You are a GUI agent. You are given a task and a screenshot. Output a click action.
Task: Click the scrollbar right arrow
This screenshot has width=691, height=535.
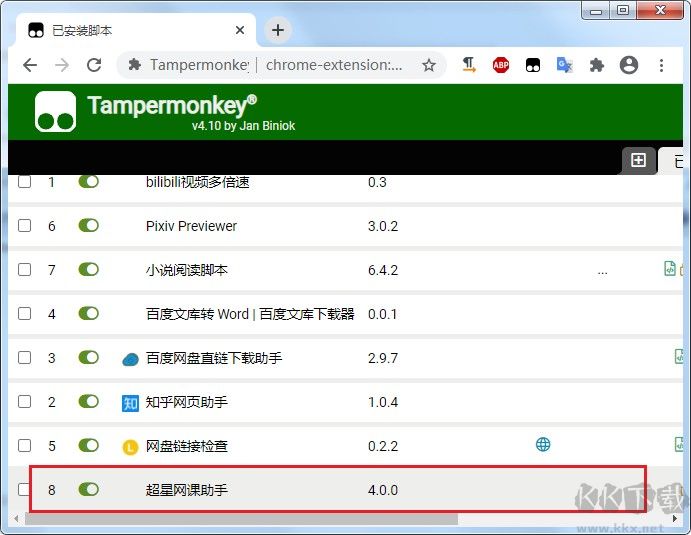(675, 519)
